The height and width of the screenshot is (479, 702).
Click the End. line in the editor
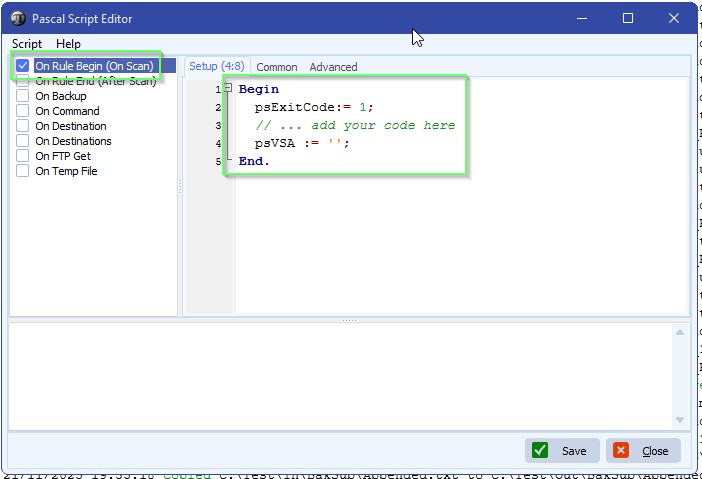(x=254, y=161)
